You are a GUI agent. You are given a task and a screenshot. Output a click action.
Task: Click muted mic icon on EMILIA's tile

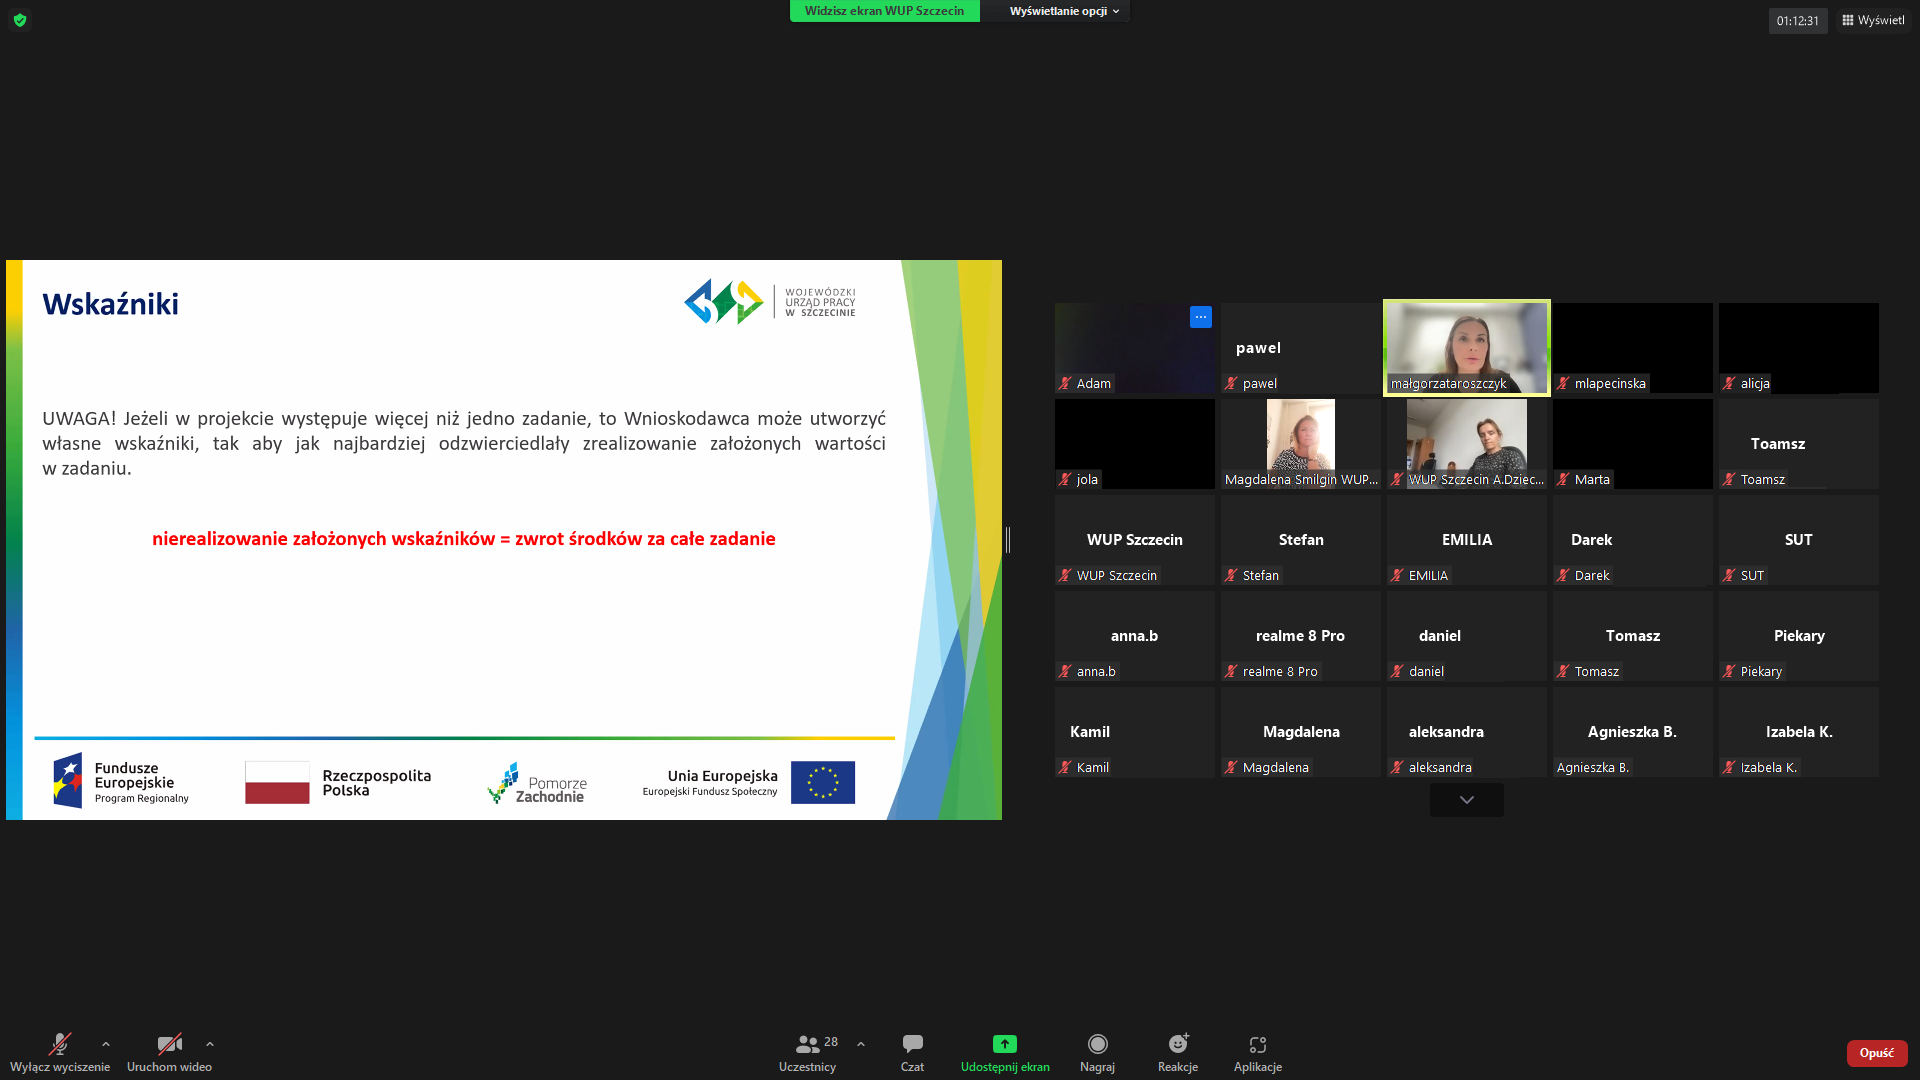1398,576
